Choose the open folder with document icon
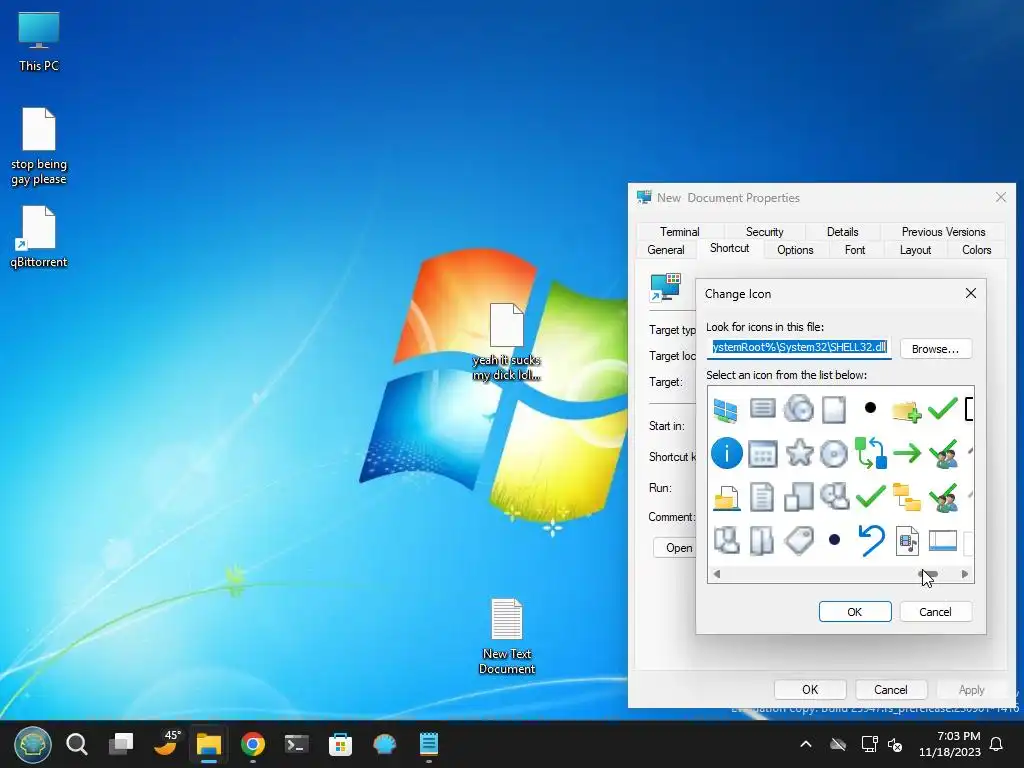The height and width of the screenshot is (768, 1024). coord(726,498)
